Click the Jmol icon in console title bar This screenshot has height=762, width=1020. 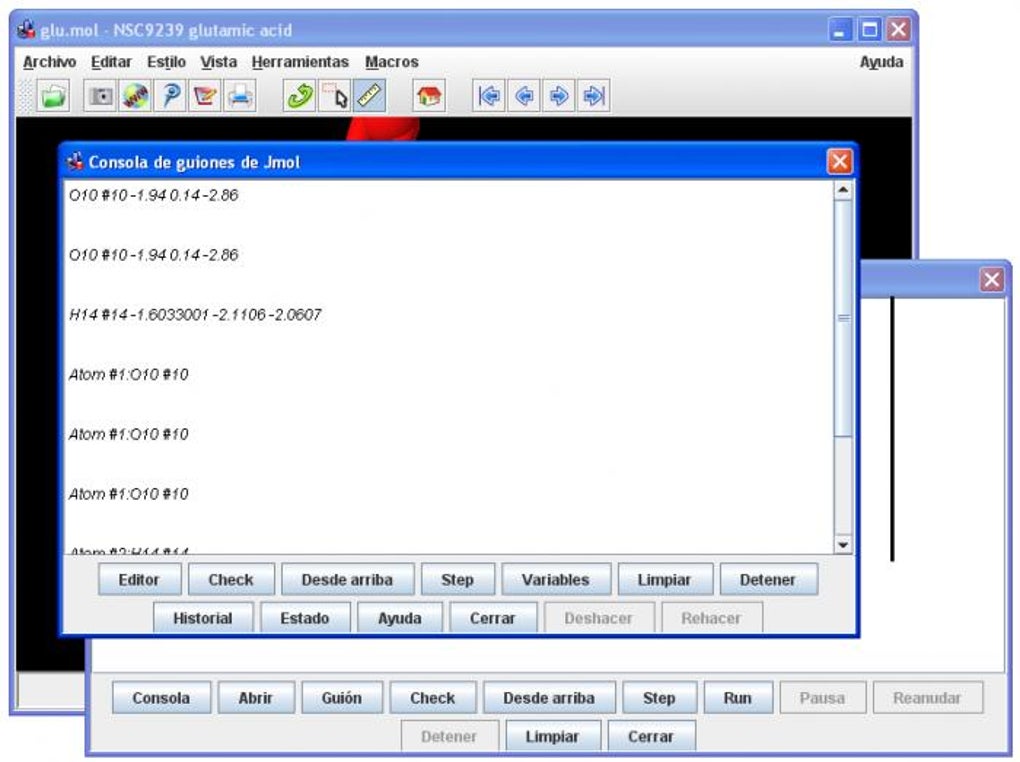click(75, 161)
